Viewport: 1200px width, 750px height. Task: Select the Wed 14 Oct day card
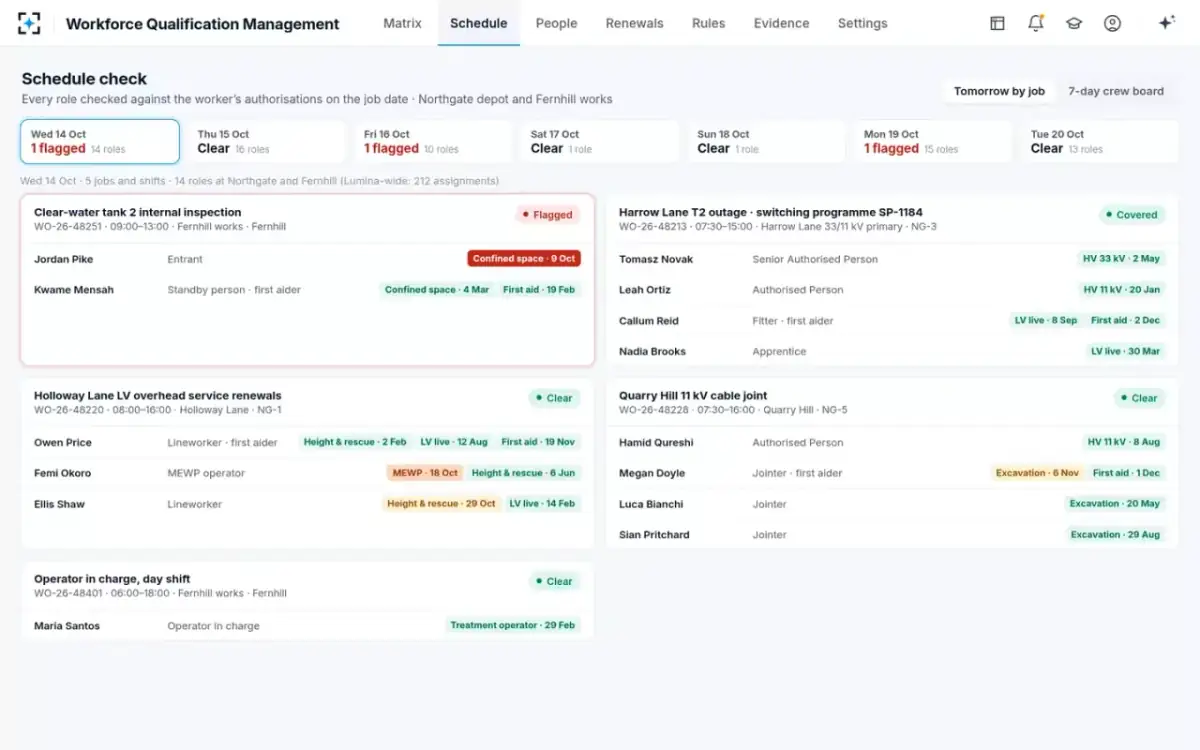tap(100, 141)
